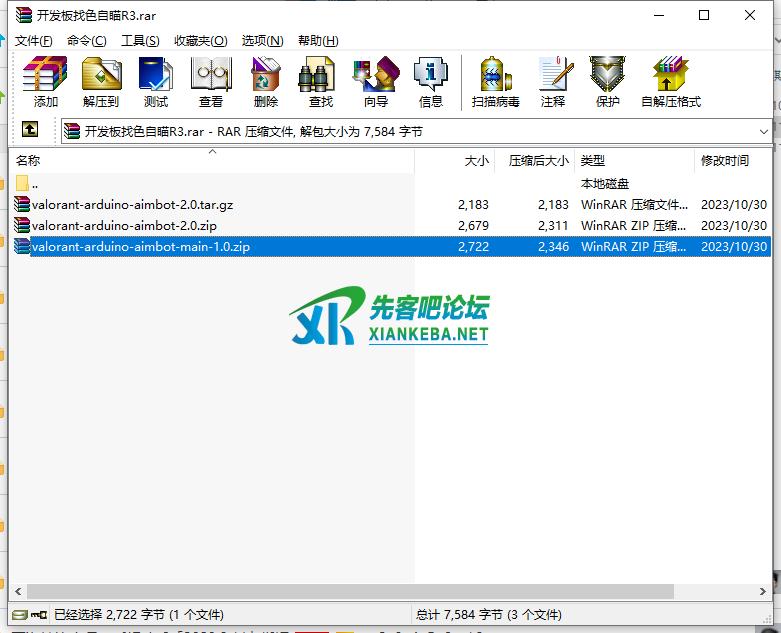Click the WinRAR title bar app icon
781x633 pixels.
pos(23,15)
